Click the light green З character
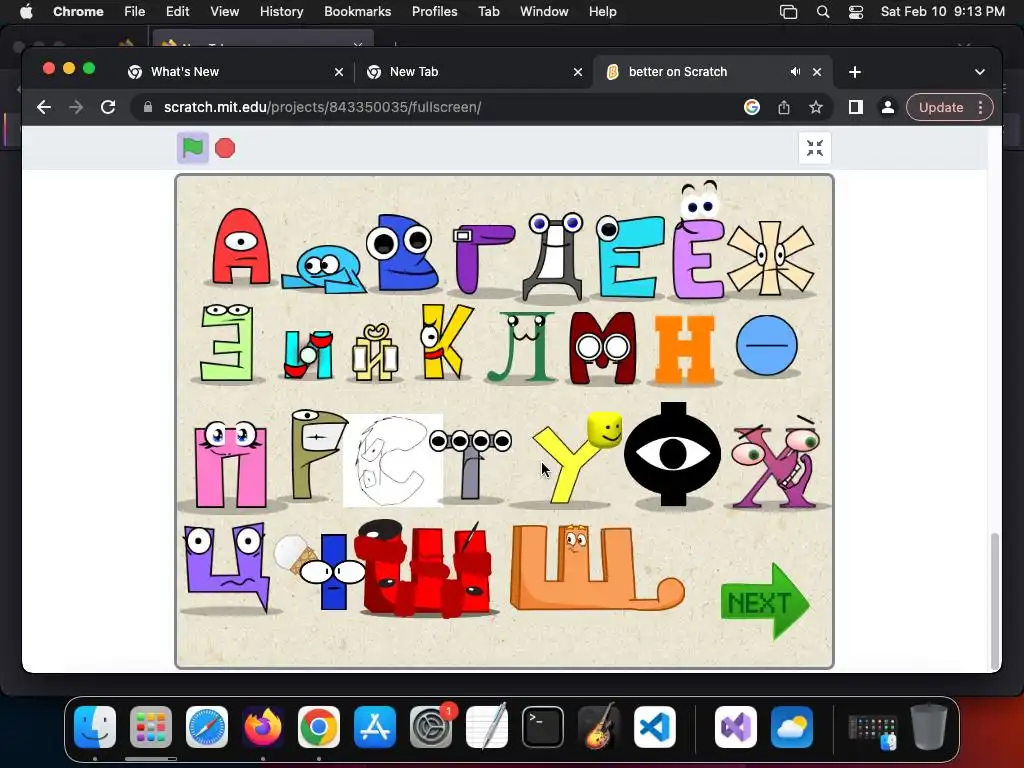The height and width of the screenshot is (768, 1024). coord(227,342)
